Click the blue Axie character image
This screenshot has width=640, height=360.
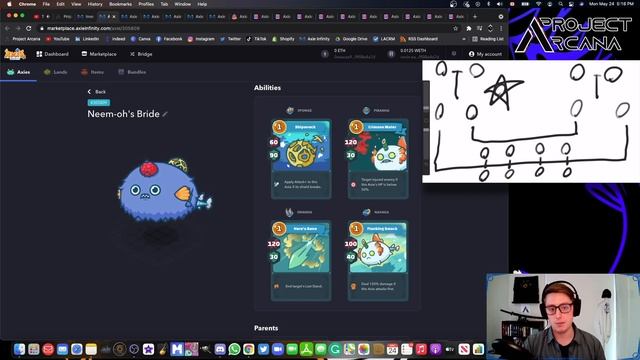tap(164, 189)
